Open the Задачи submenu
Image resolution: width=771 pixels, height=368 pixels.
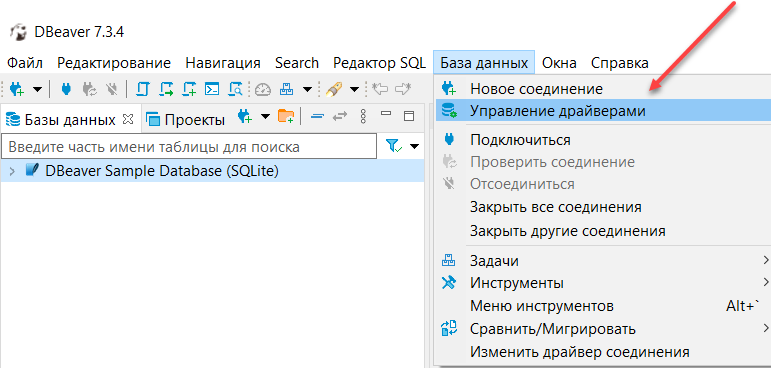[x=602, y=261]
